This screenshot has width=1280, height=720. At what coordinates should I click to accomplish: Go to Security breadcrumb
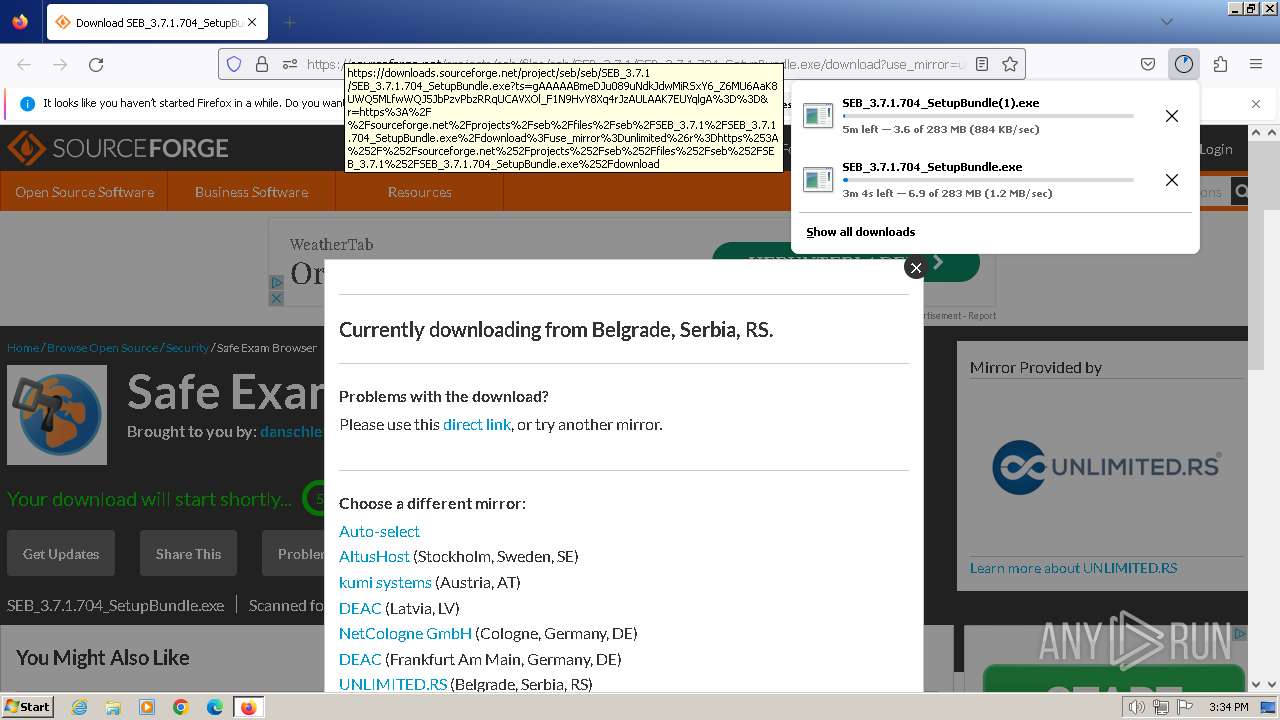click(x=187, y=348)
